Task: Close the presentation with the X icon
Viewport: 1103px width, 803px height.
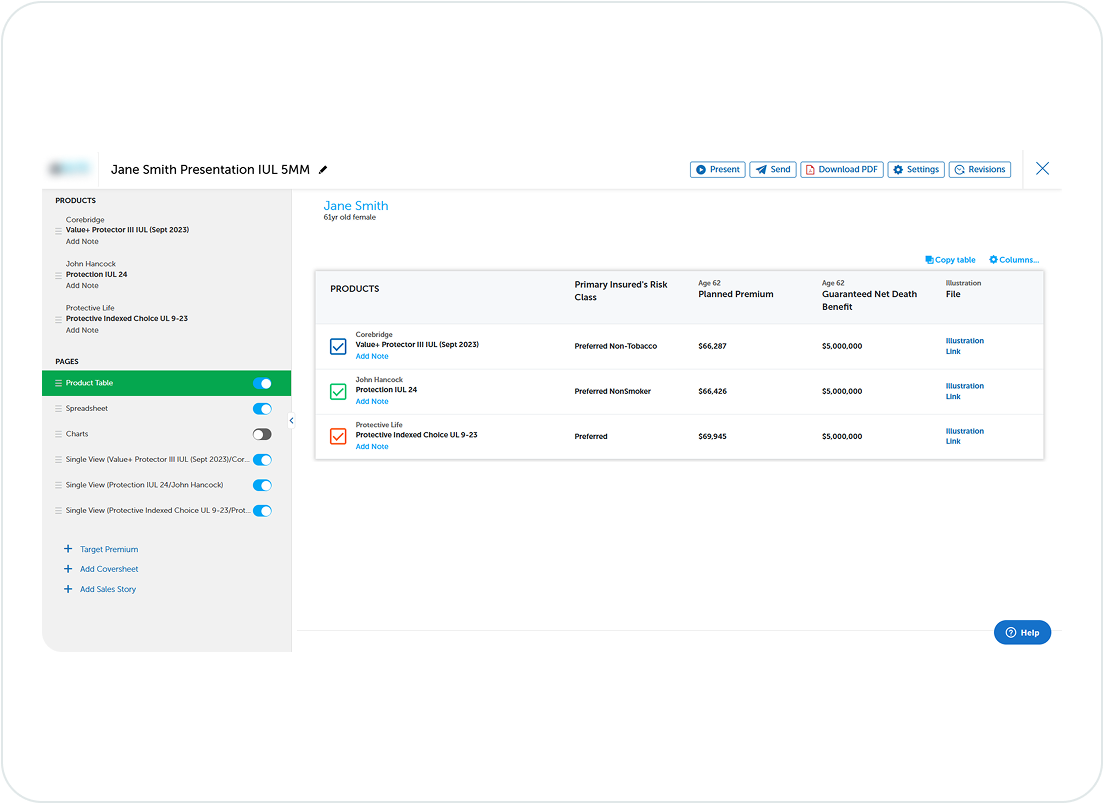Action: [1043, 168]
